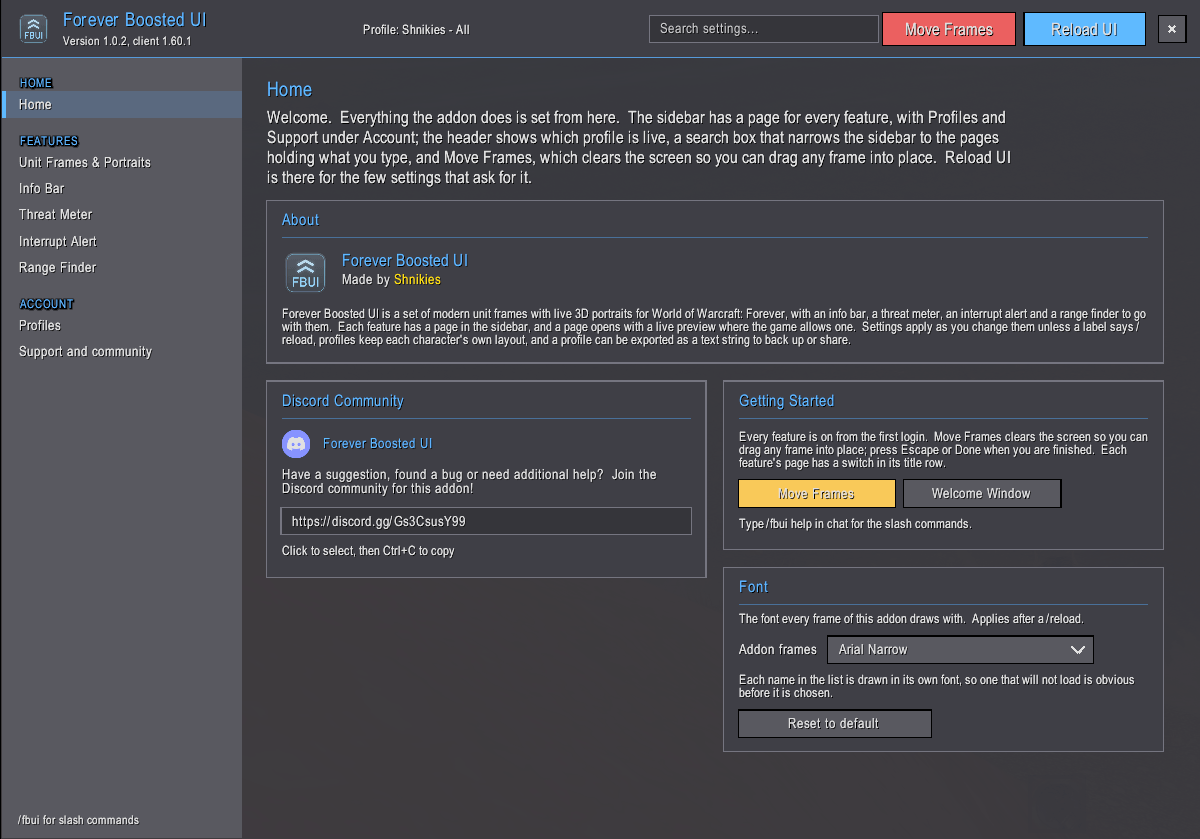Click the 'Forever Boosted UI' header title
The width and height of the screenshot is (1200, 839).
click(135, 20)
